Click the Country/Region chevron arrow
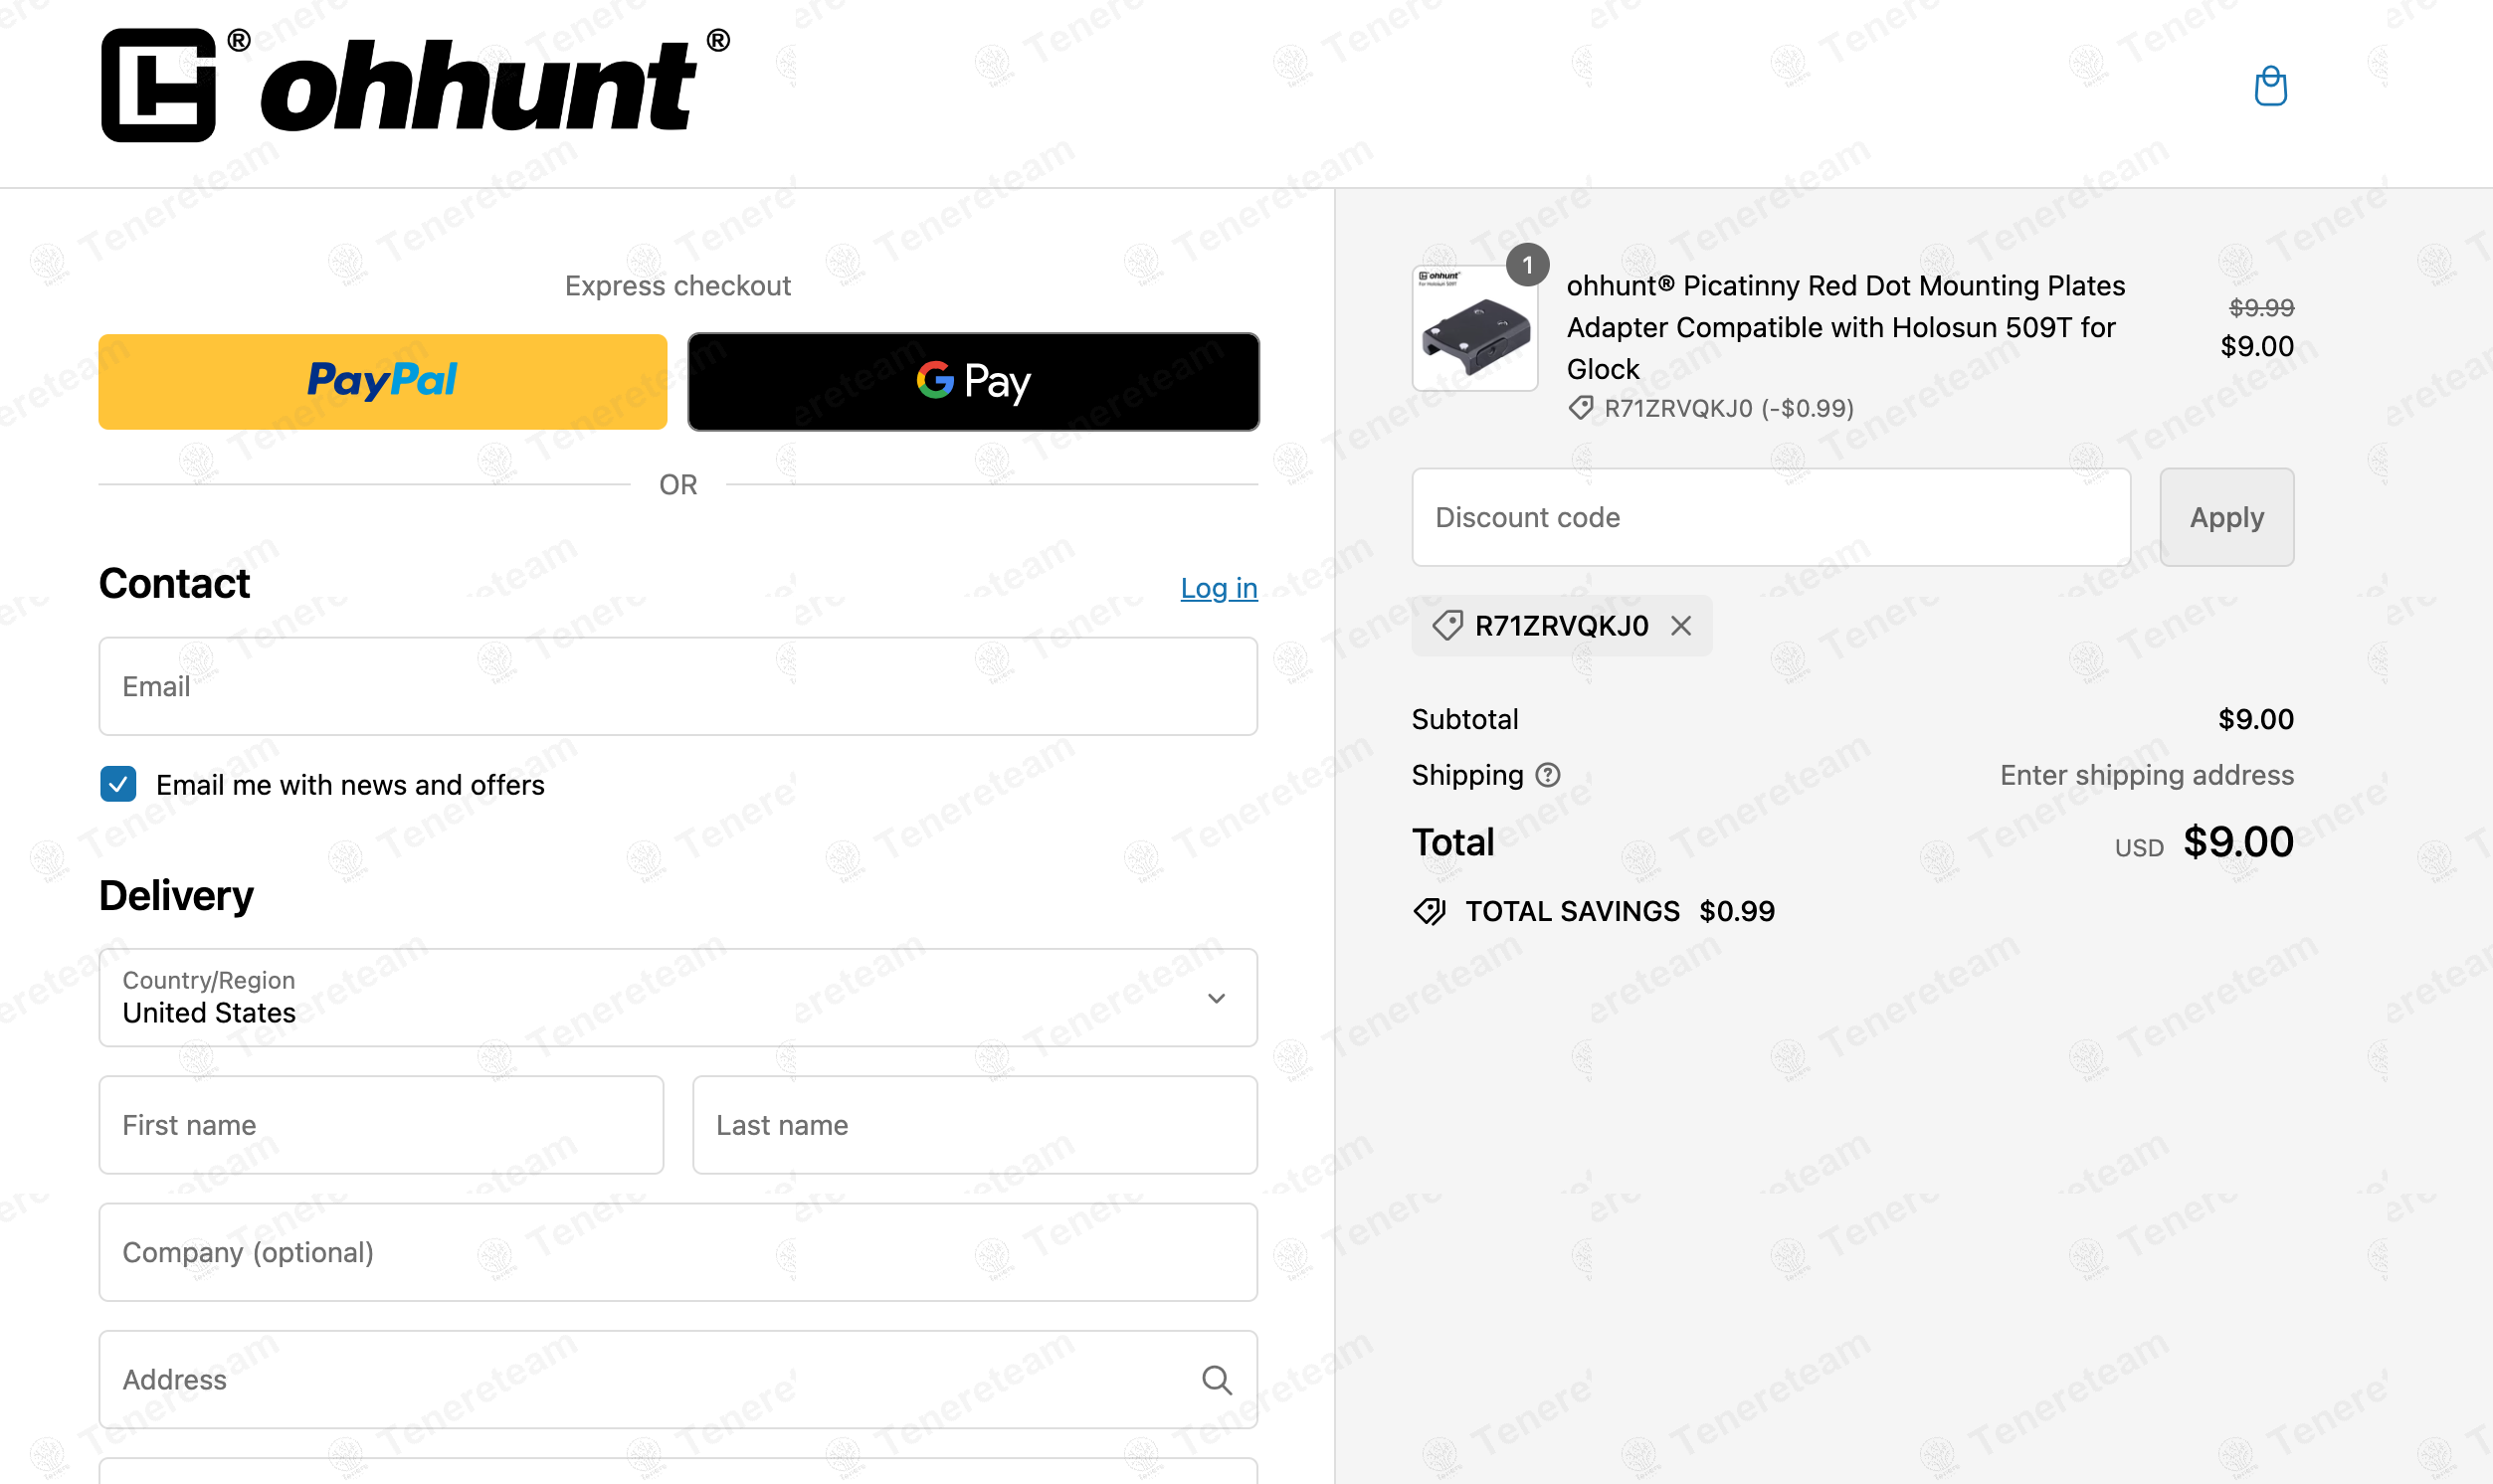The image size is (2493, 1484). tap(1216, 998)
